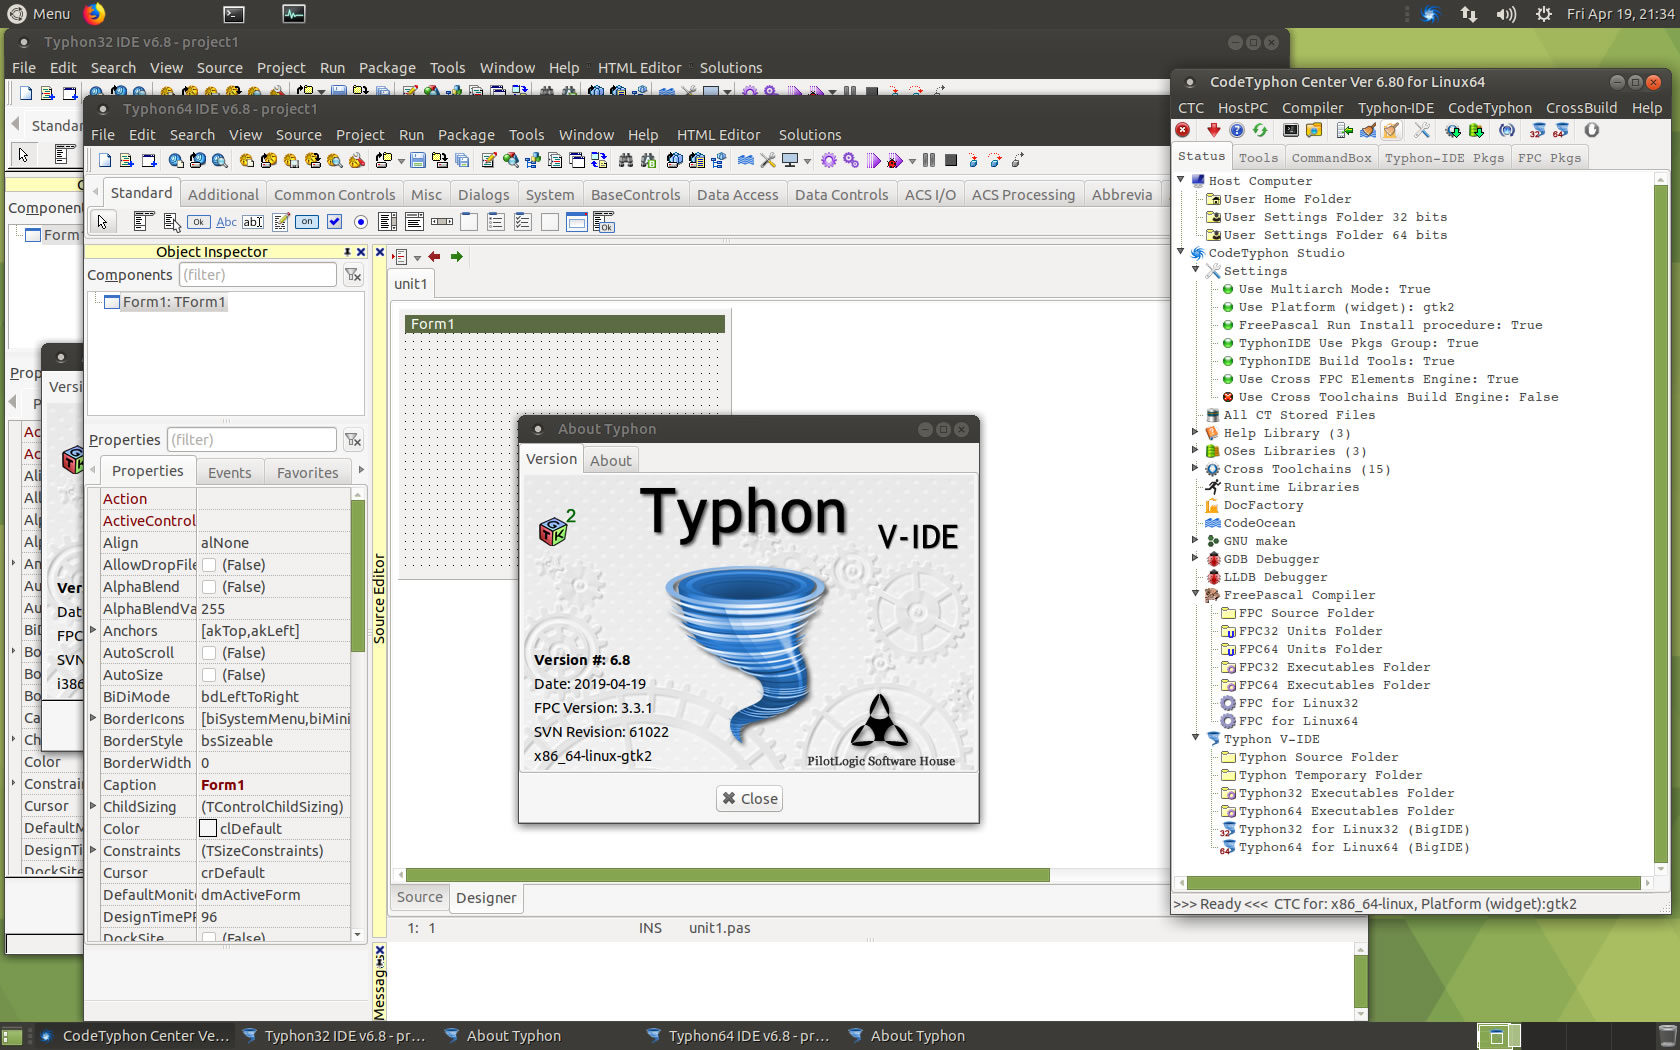The width and height of the screenshot is (1680, 1050).
Task: Select TMainMenu component in Standard palette
Action: point(143,222)
